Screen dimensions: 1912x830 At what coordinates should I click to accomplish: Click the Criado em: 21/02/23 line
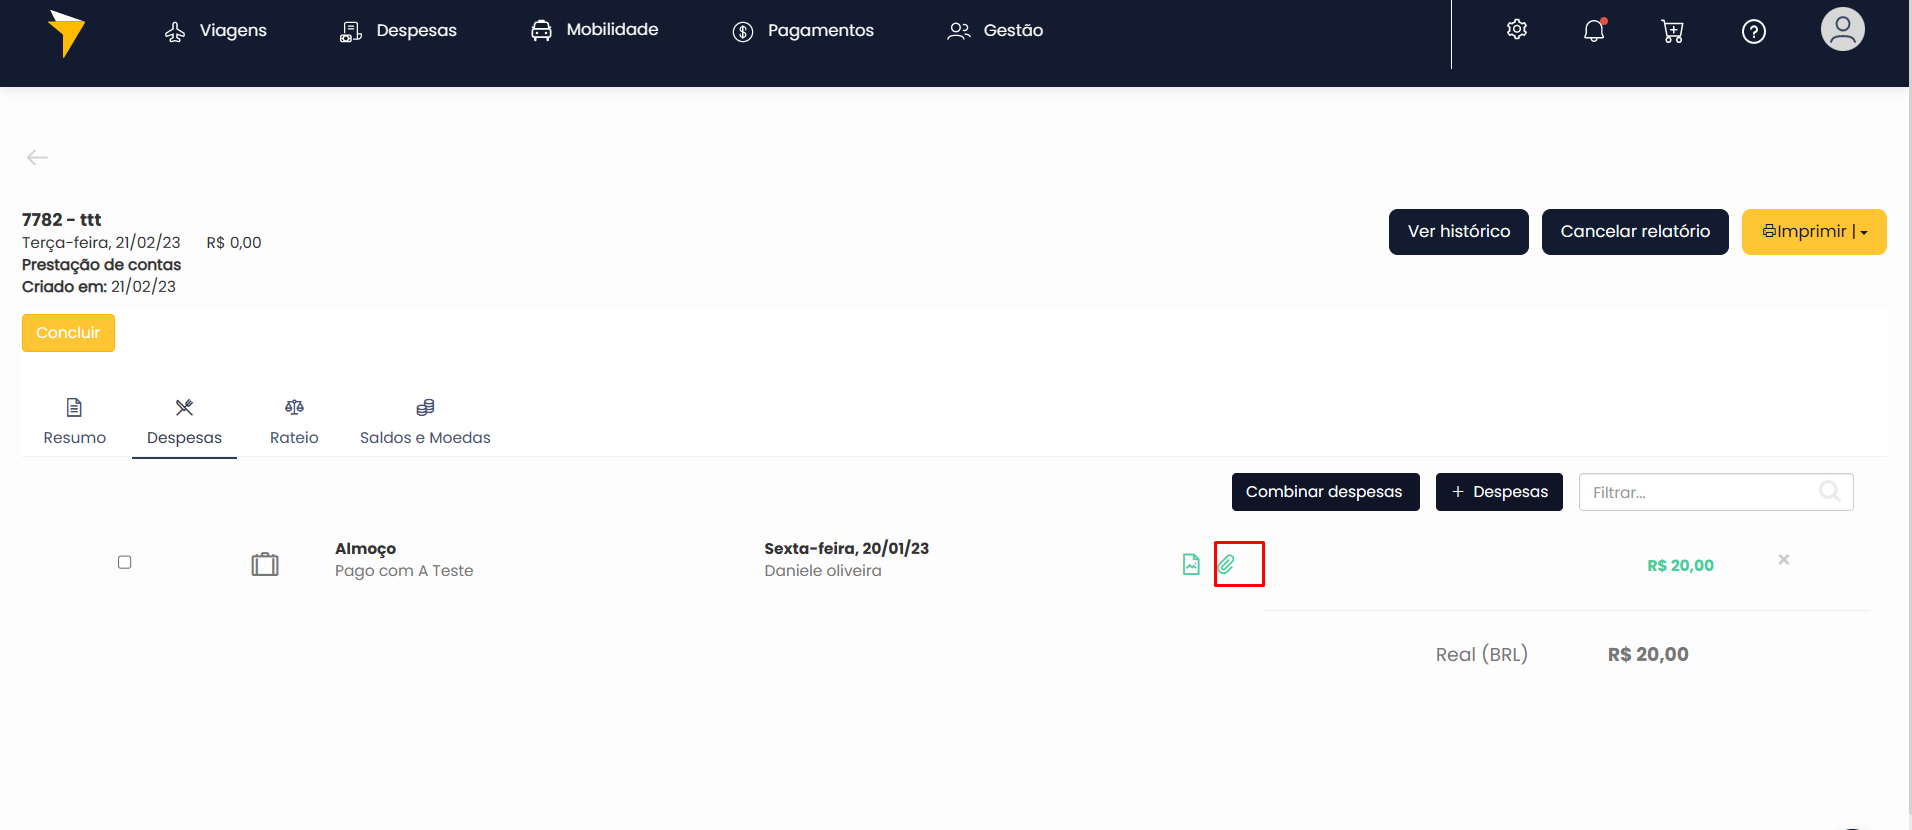(99, 287)
